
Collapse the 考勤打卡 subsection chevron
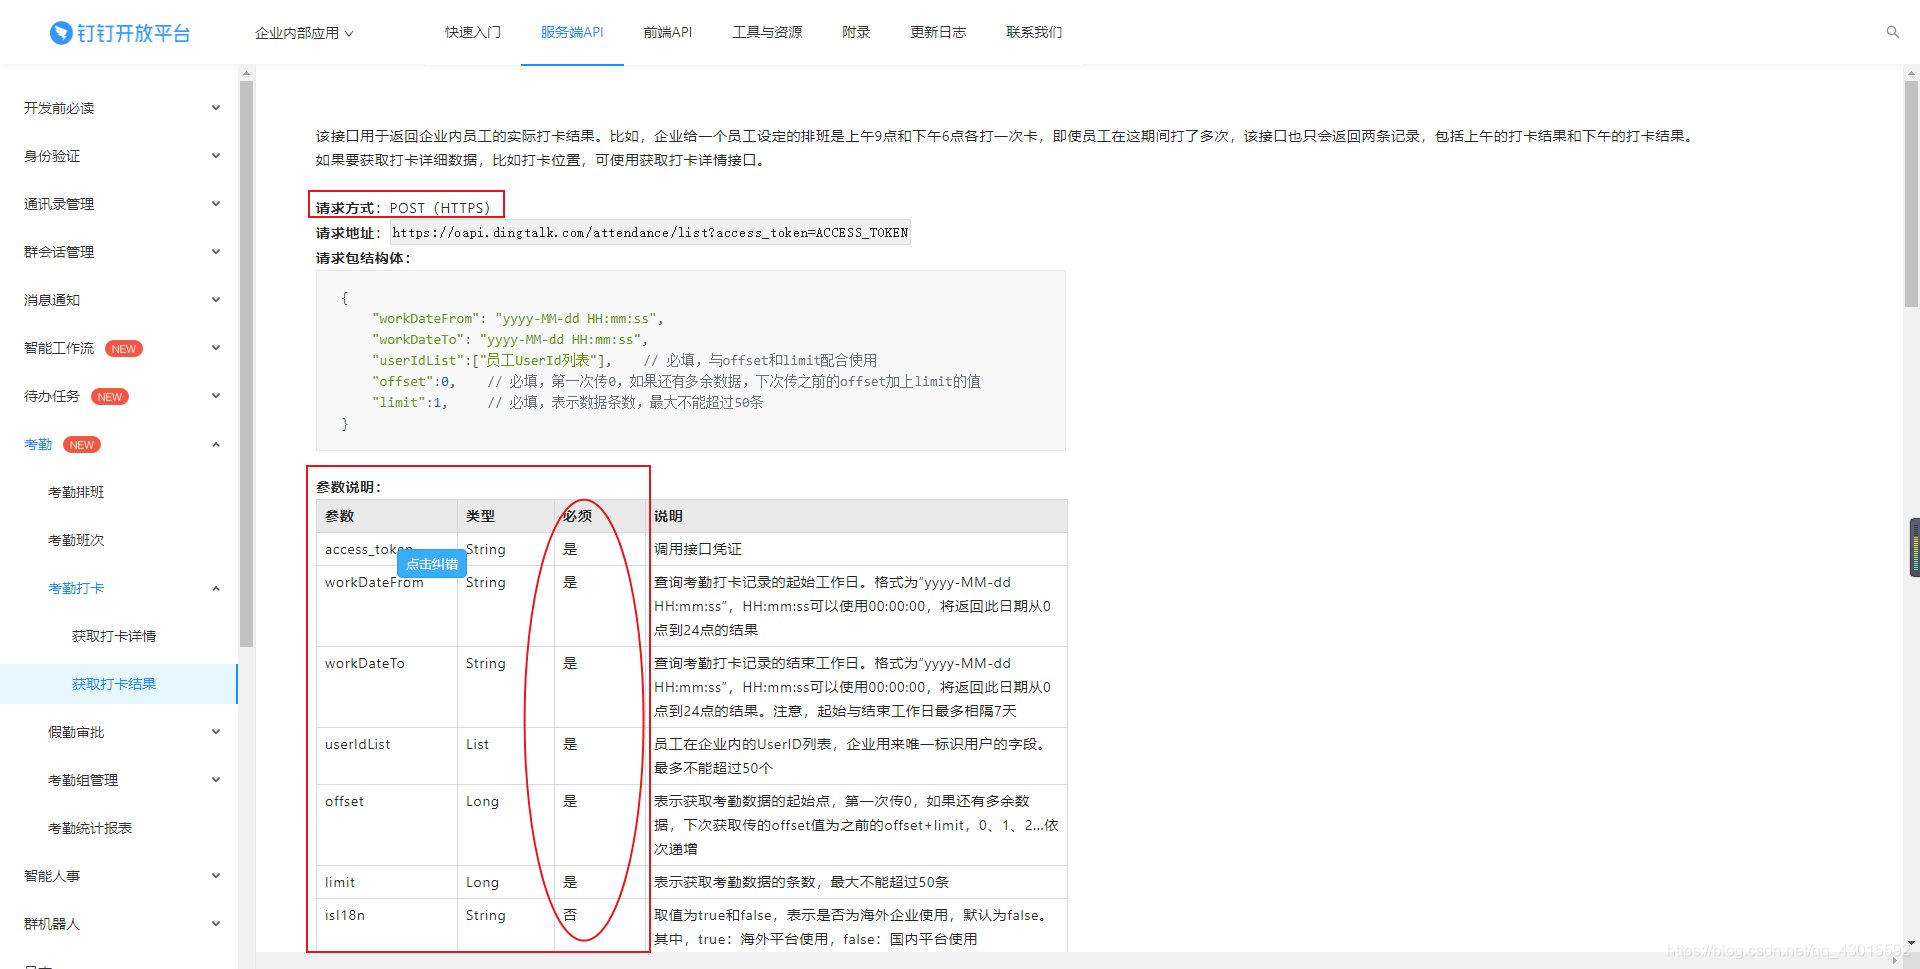coord(216,588)
